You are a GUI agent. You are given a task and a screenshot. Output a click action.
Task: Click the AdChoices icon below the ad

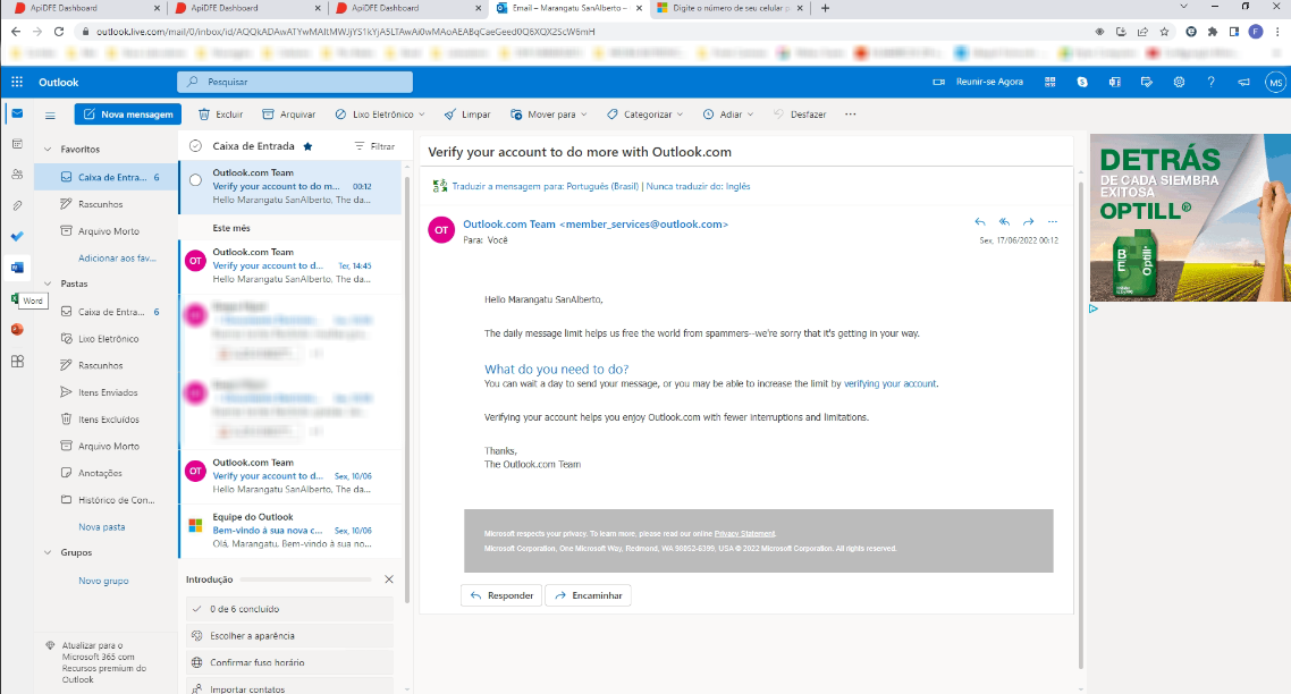pyautogui.click(x=1094, y=309)
